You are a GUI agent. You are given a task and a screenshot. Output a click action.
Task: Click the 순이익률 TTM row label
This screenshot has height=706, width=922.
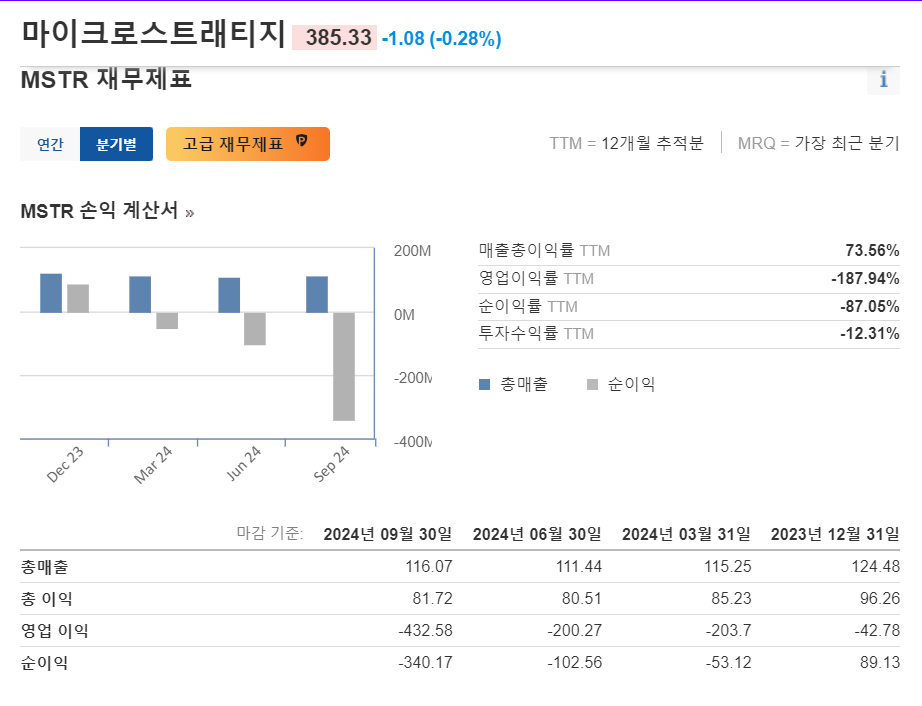(x=527, y=306)
